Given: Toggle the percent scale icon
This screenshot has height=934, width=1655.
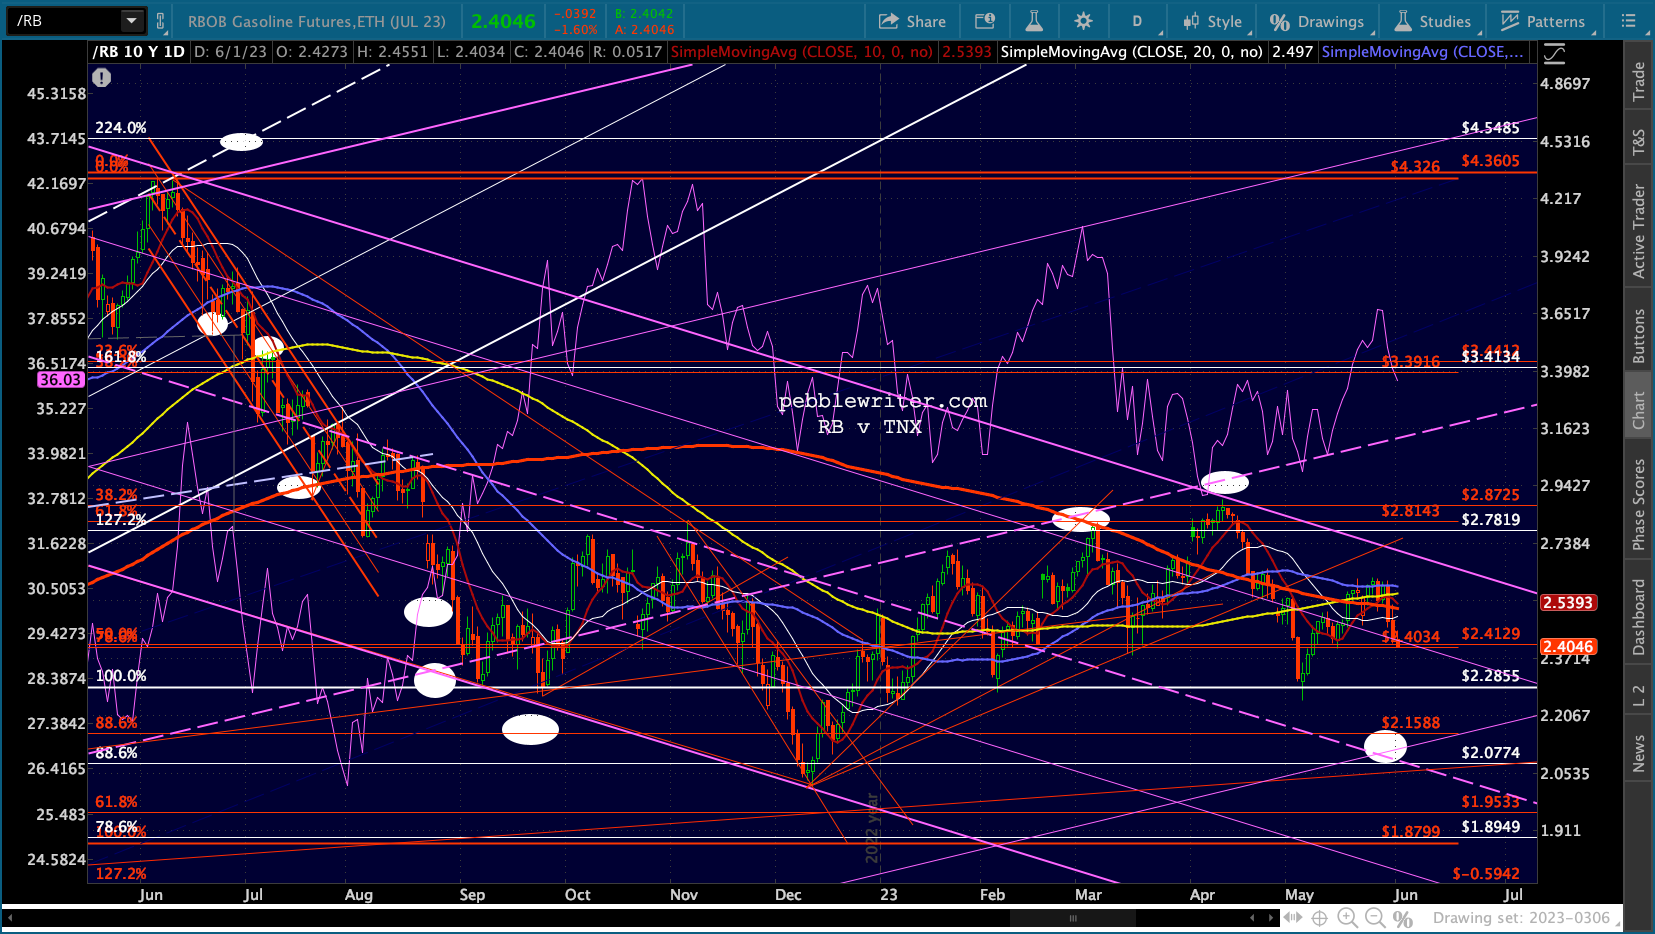Looking at the screenshot, I should 1403,919.
